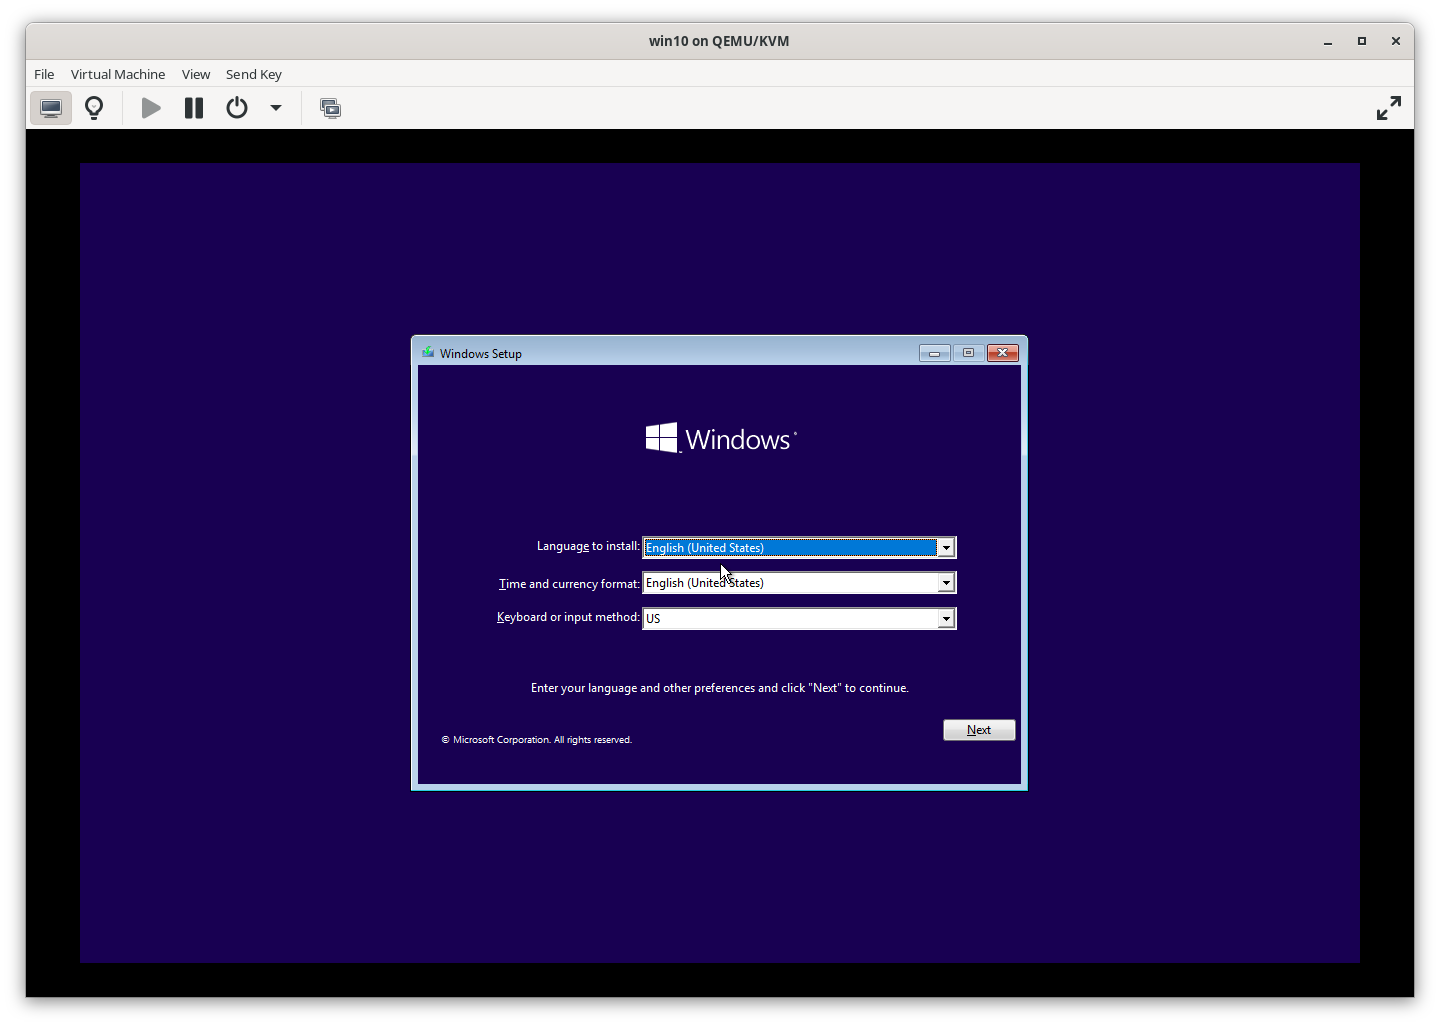The height and width of the screenshot is (1026, 1440).
Task: Click the Time and currency format label
Action: [x=569, y=584]
